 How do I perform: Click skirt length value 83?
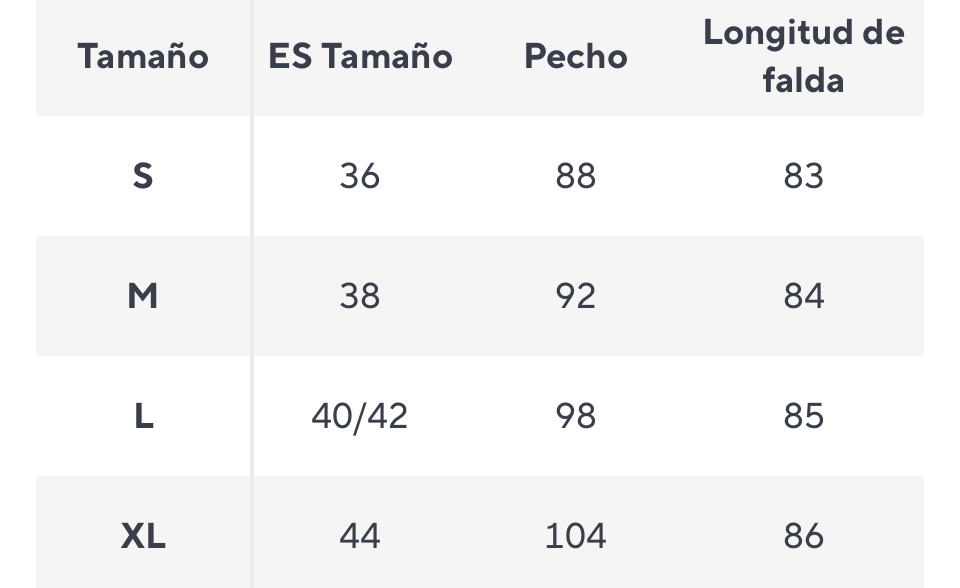point(804,176)
